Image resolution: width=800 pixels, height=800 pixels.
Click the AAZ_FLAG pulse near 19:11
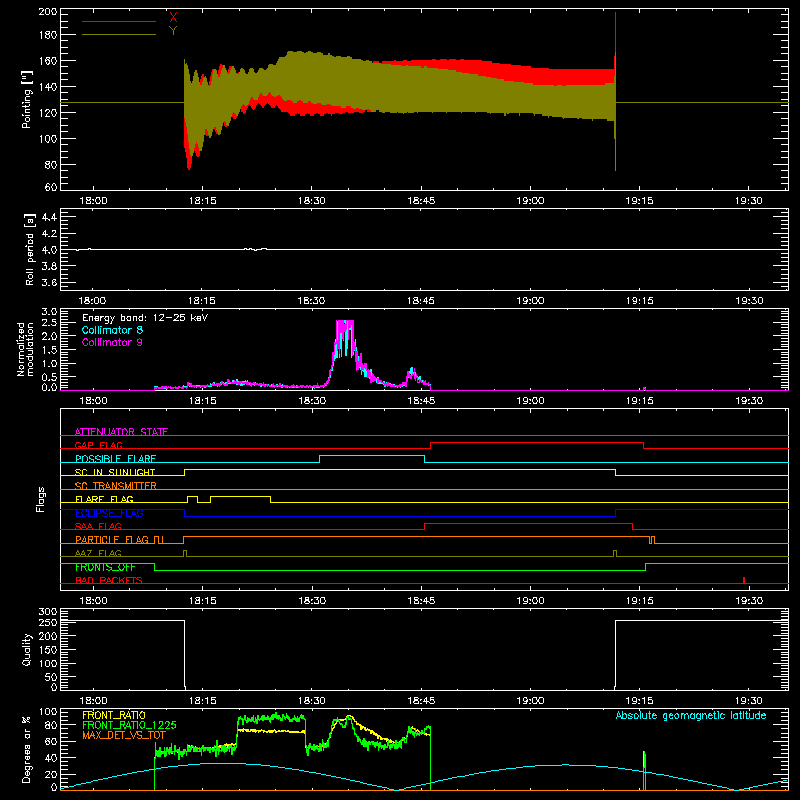tap(615, 553)
